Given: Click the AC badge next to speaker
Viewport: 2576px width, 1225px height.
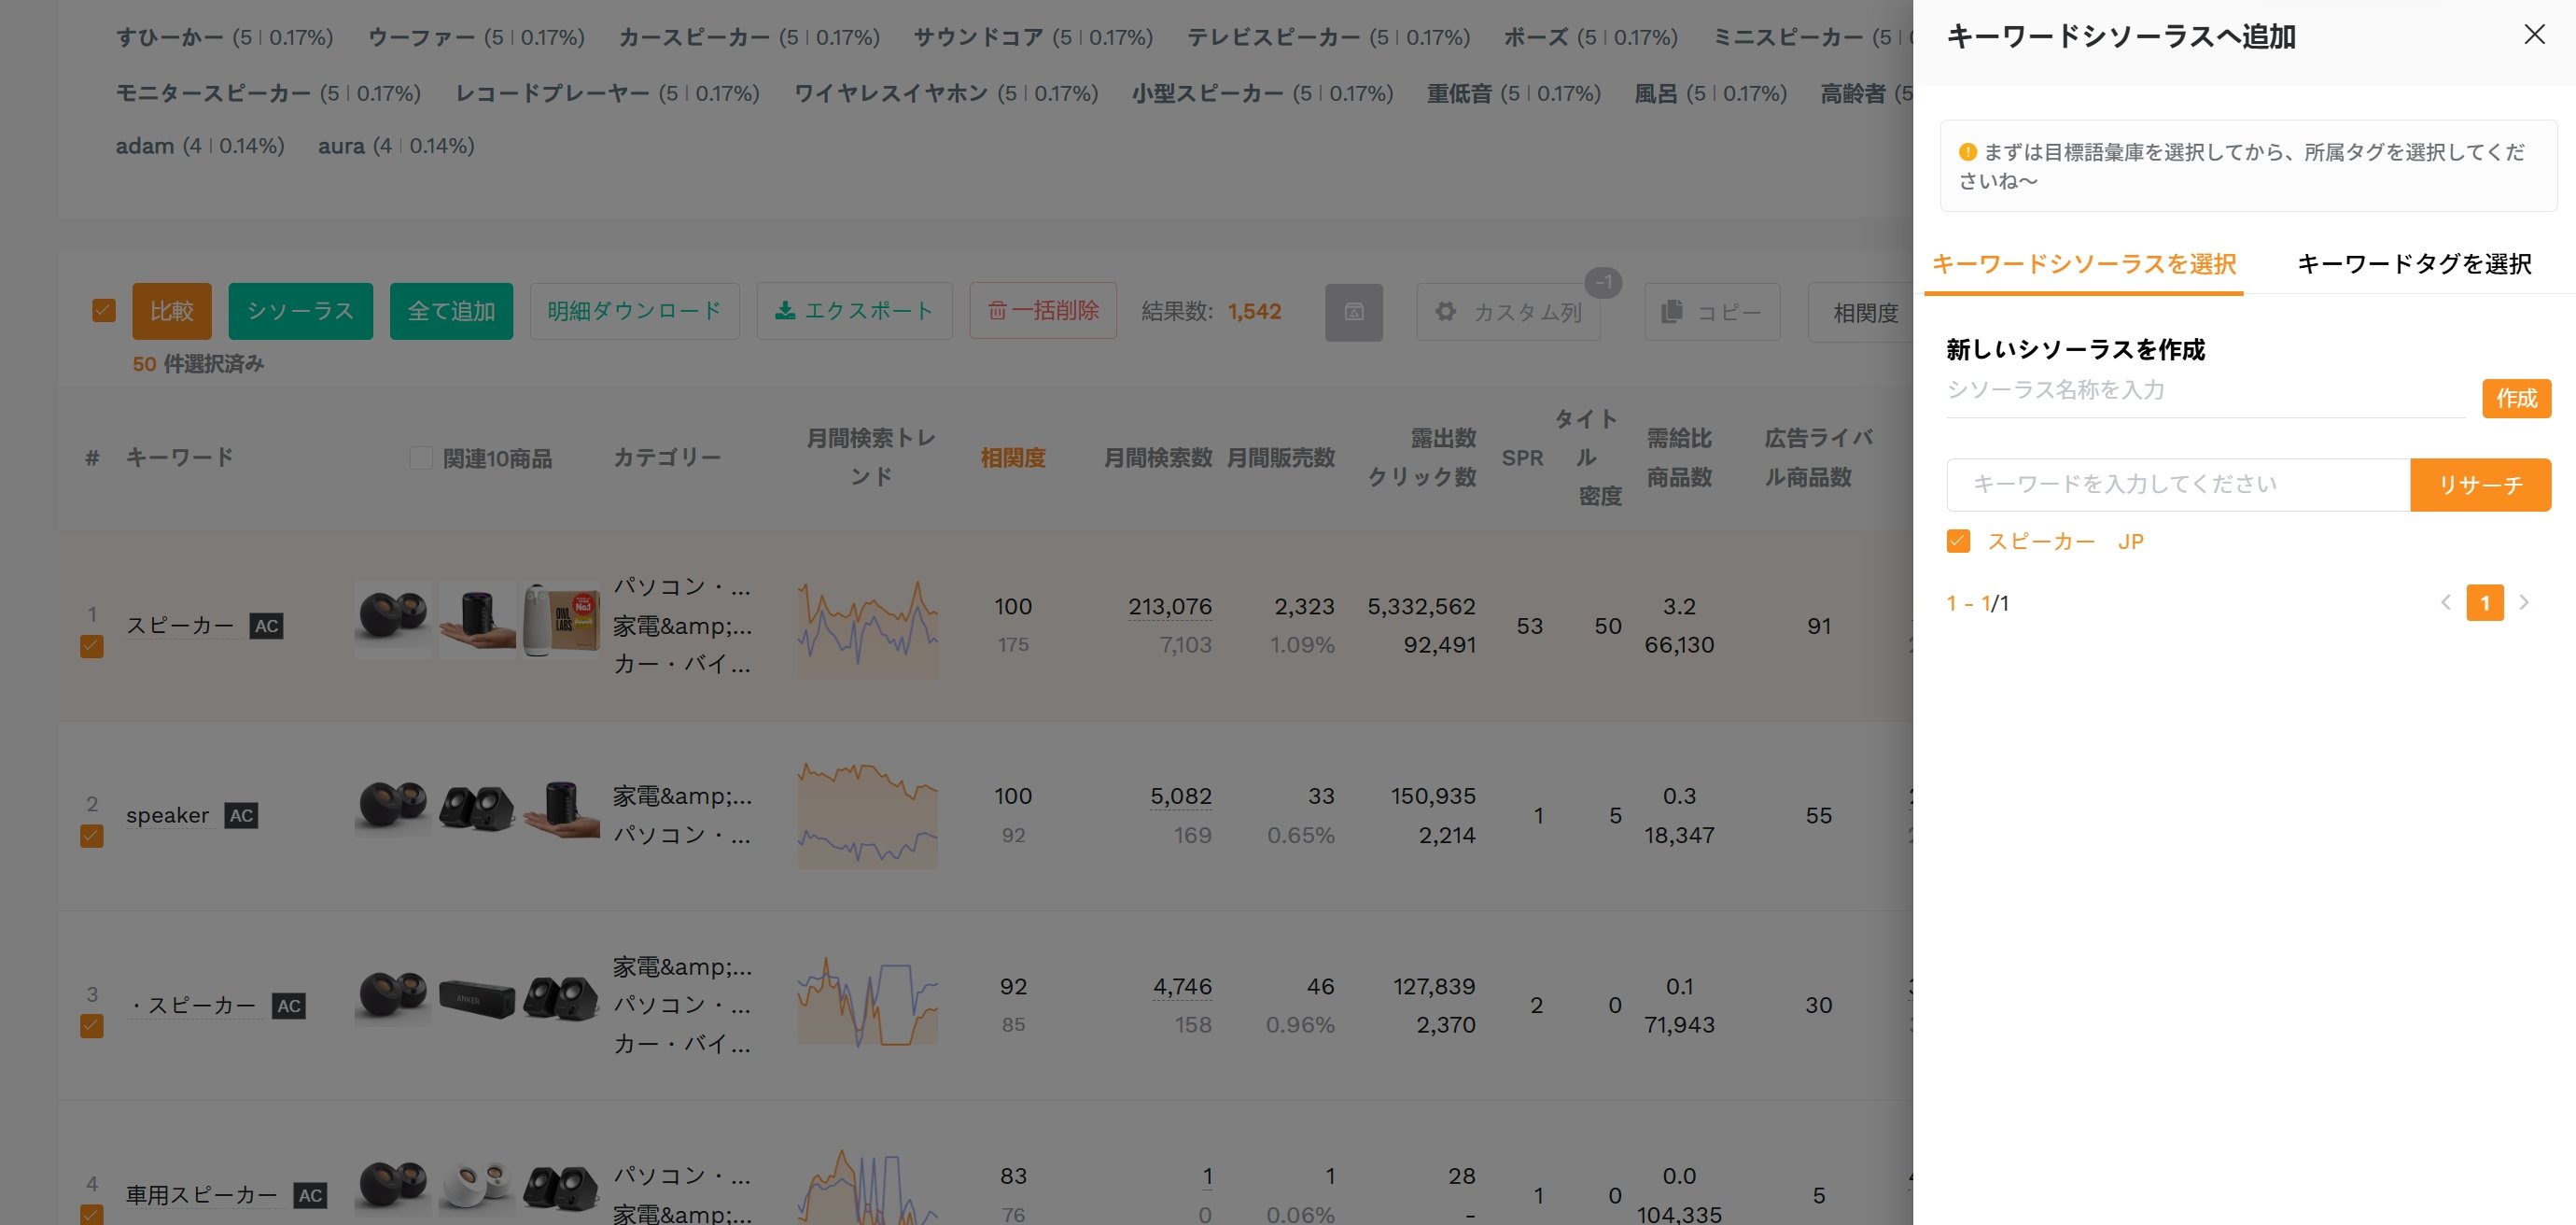Looking at the screenshot, I should [241, 815].
